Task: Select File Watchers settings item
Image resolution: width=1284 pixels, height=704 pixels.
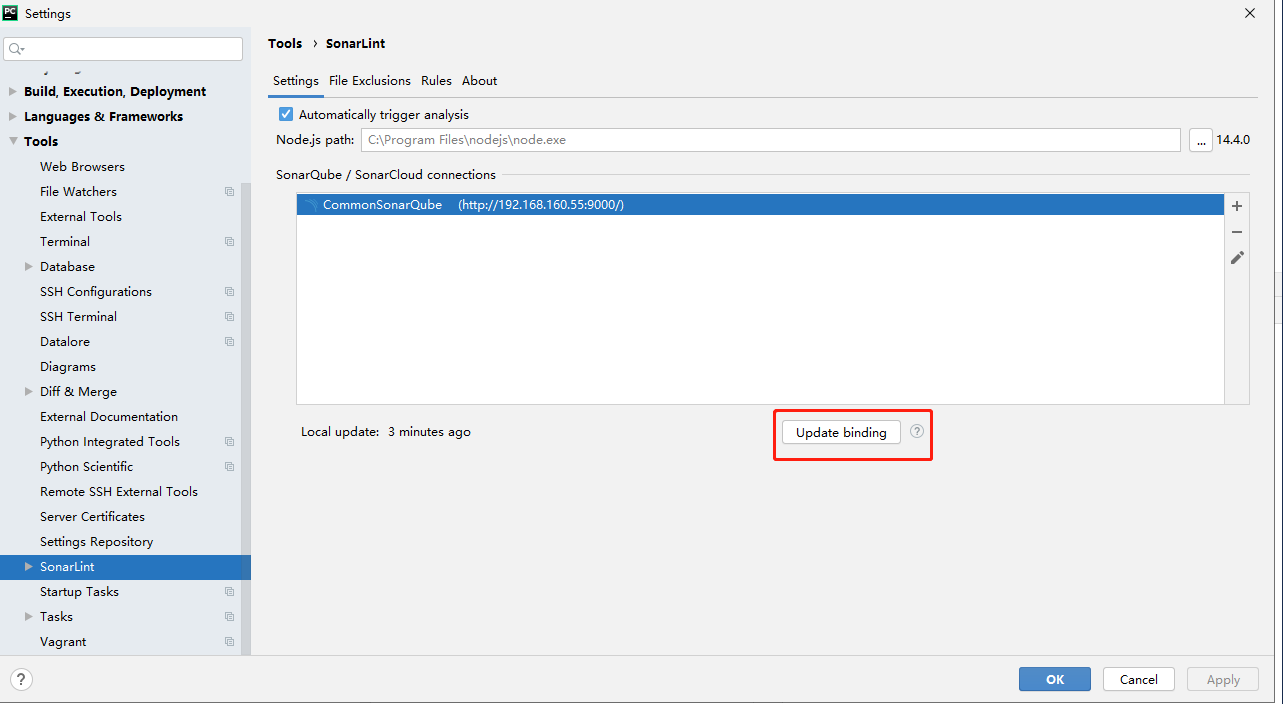Action: (x=78, y=192)
